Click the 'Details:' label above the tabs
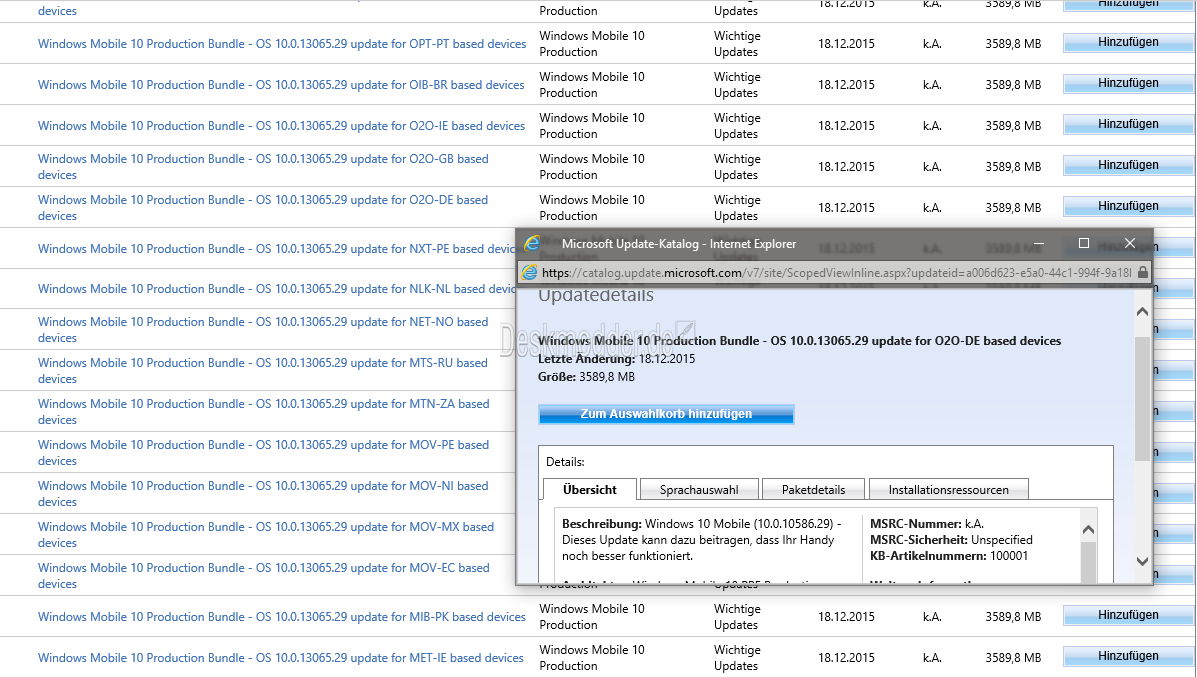The width and height of the screenshot is (1197, 677). pyautogui.click(x=565, y=462)
